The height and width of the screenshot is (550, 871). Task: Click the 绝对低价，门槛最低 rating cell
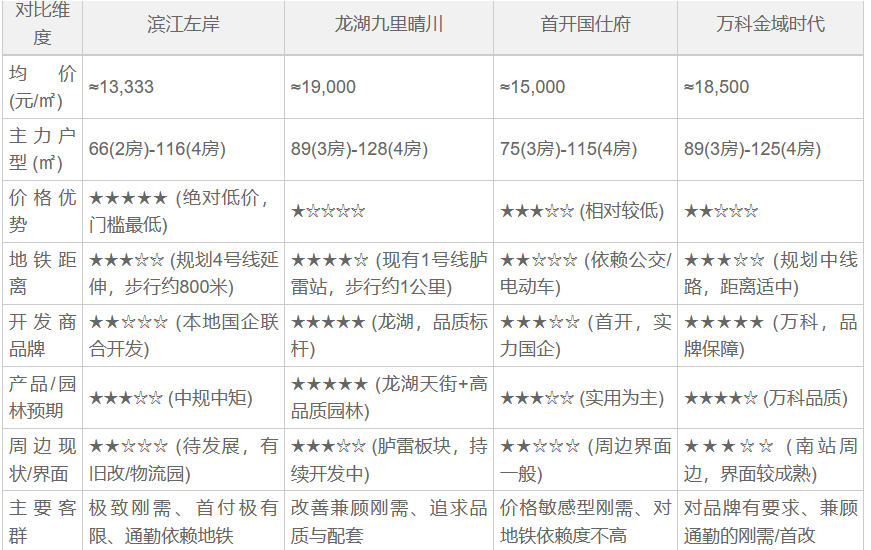click(x=183, y=211)
